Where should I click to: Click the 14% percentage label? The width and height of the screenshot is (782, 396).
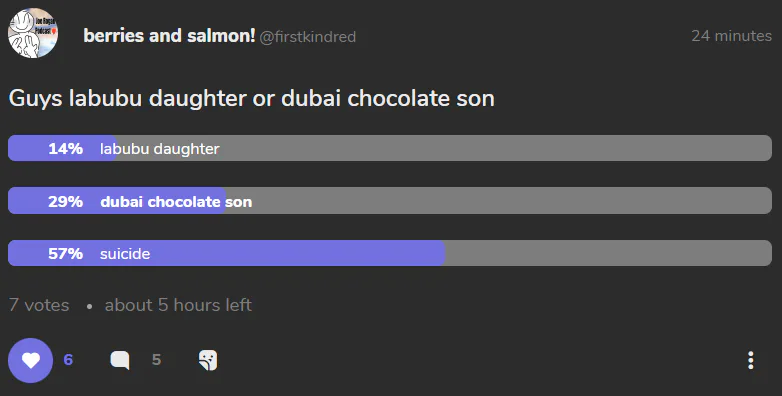65,149
